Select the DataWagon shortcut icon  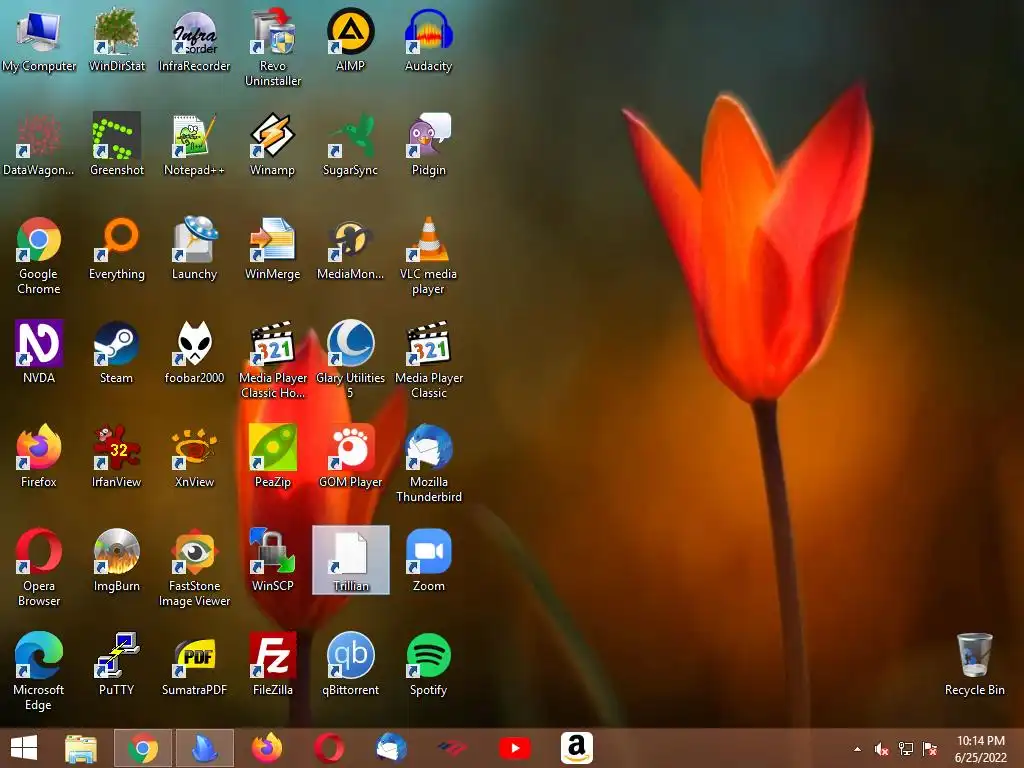pyautogui.click(x=39, y=144)
